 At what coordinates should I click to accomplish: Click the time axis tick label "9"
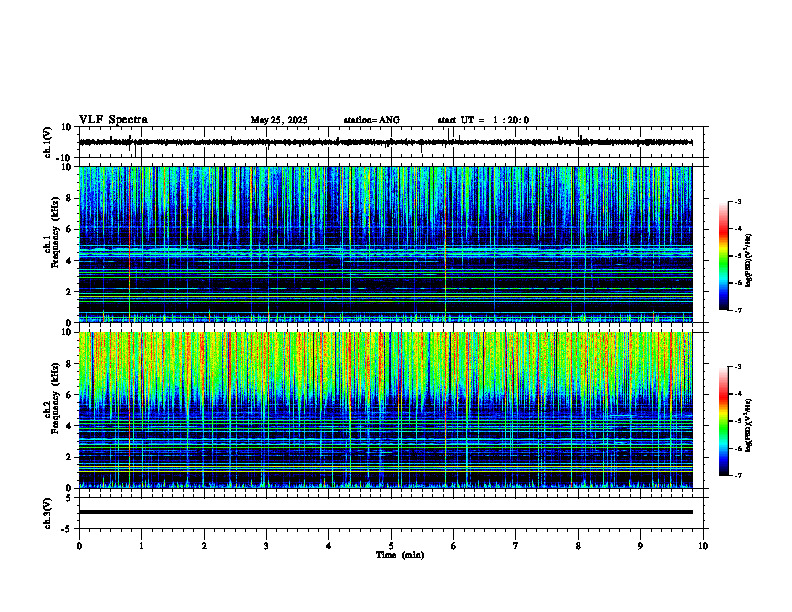(640, 546)
